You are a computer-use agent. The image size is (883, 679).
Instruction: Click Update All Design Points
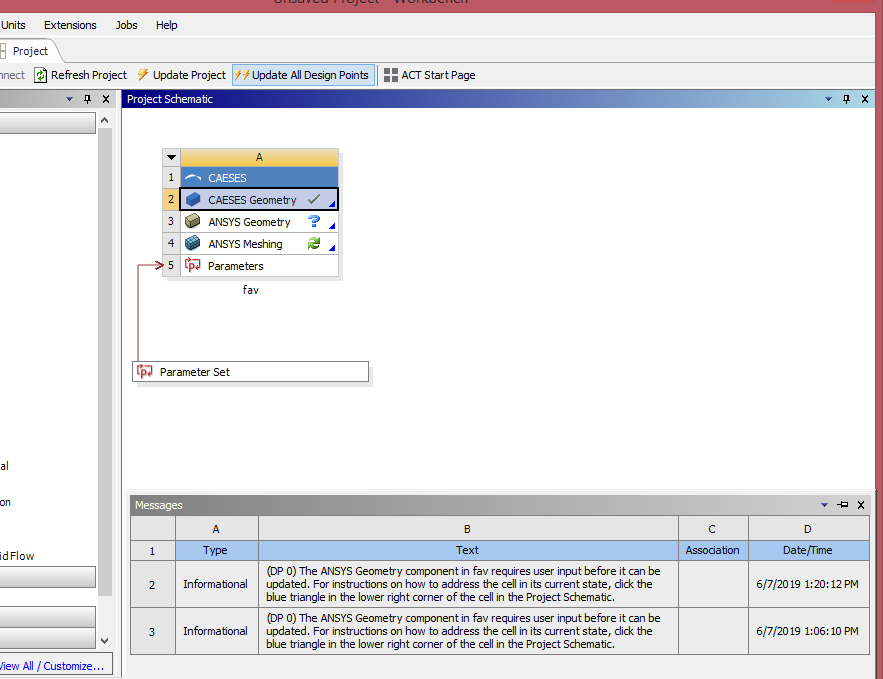tap(304, 75)
